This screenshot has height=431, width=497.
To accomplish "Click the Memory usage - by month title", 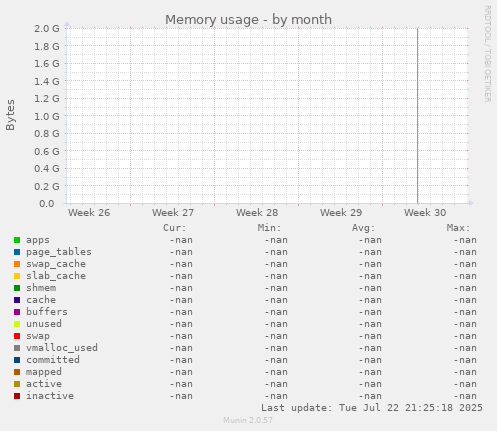I will pyautogui.click(x=248, y=20).
